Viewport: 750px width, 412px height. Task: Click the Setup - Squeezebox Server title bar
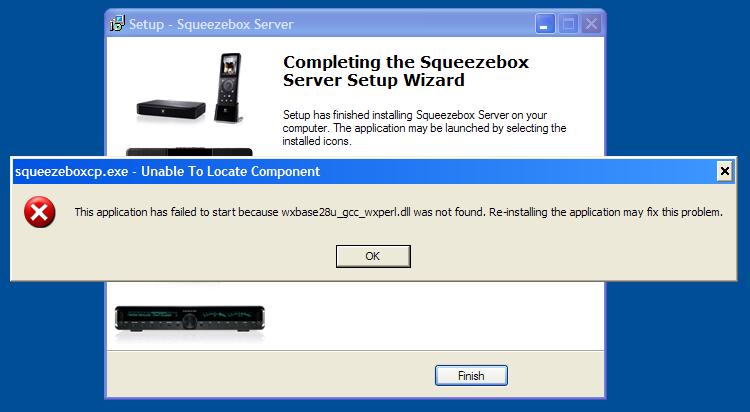[320, 24]
